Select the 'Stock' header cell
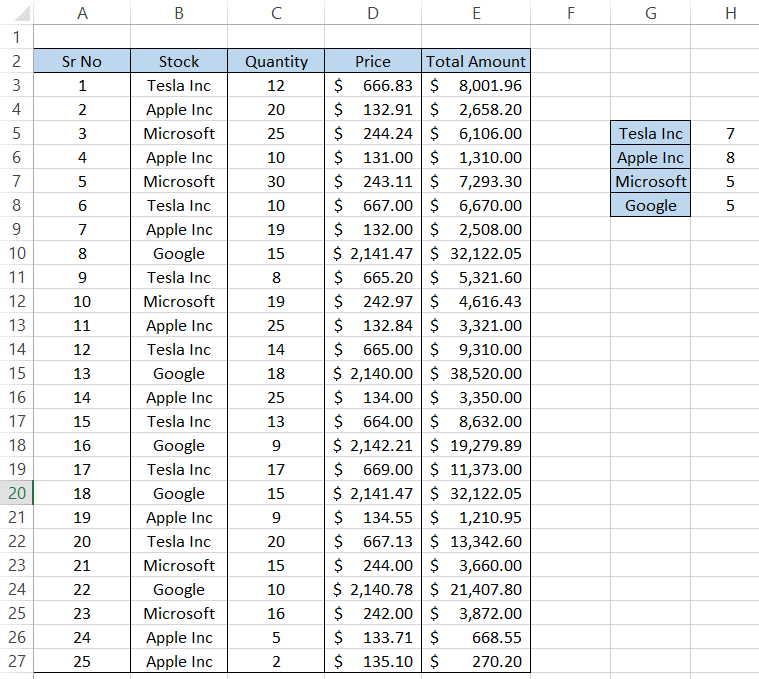The height and width of the screenshot is (679, 759). pos(179,61)
